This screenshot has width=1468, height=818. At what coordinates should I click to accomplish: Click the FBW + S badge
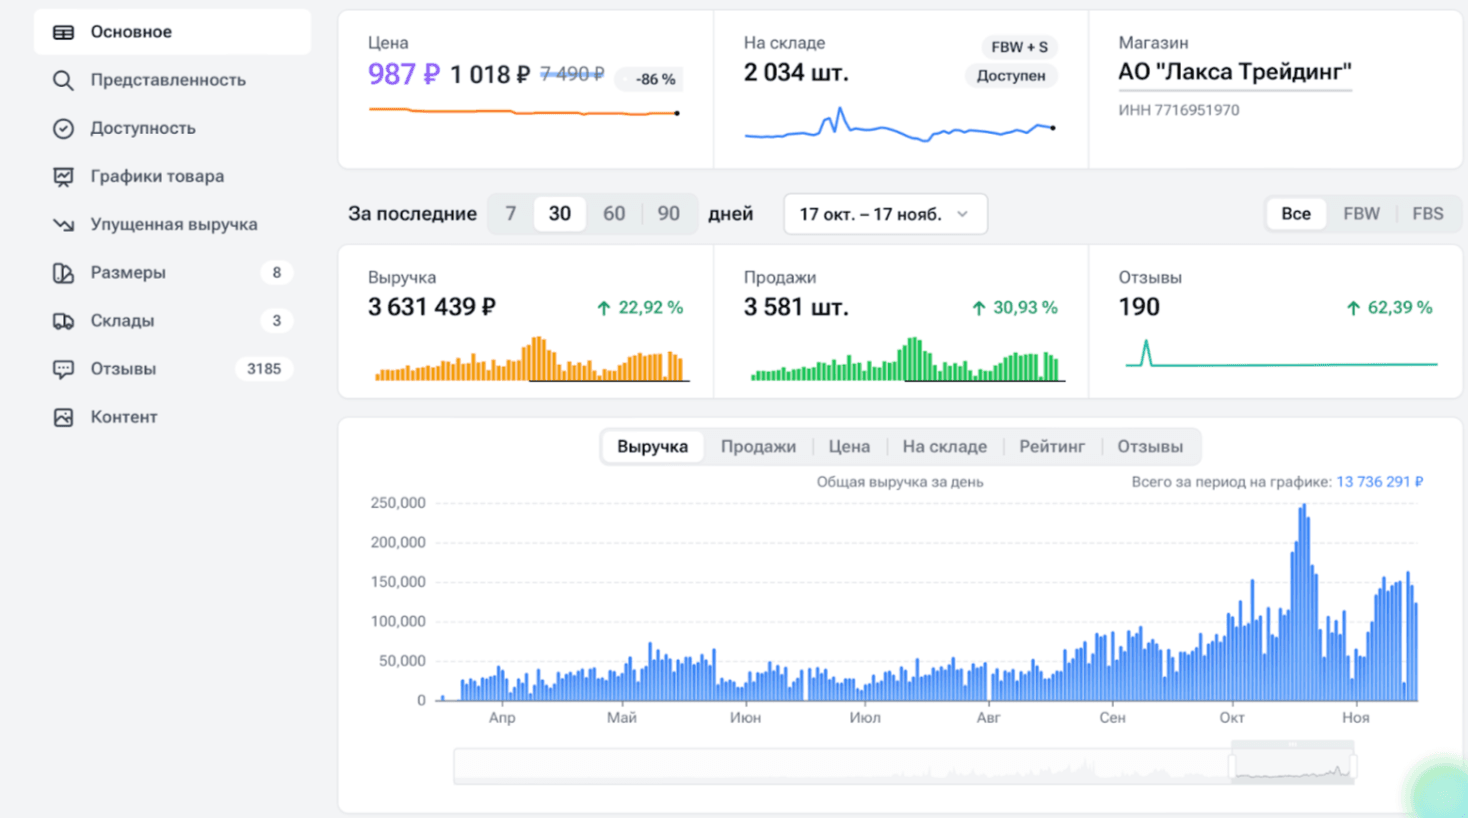[x=1019, y=47]
